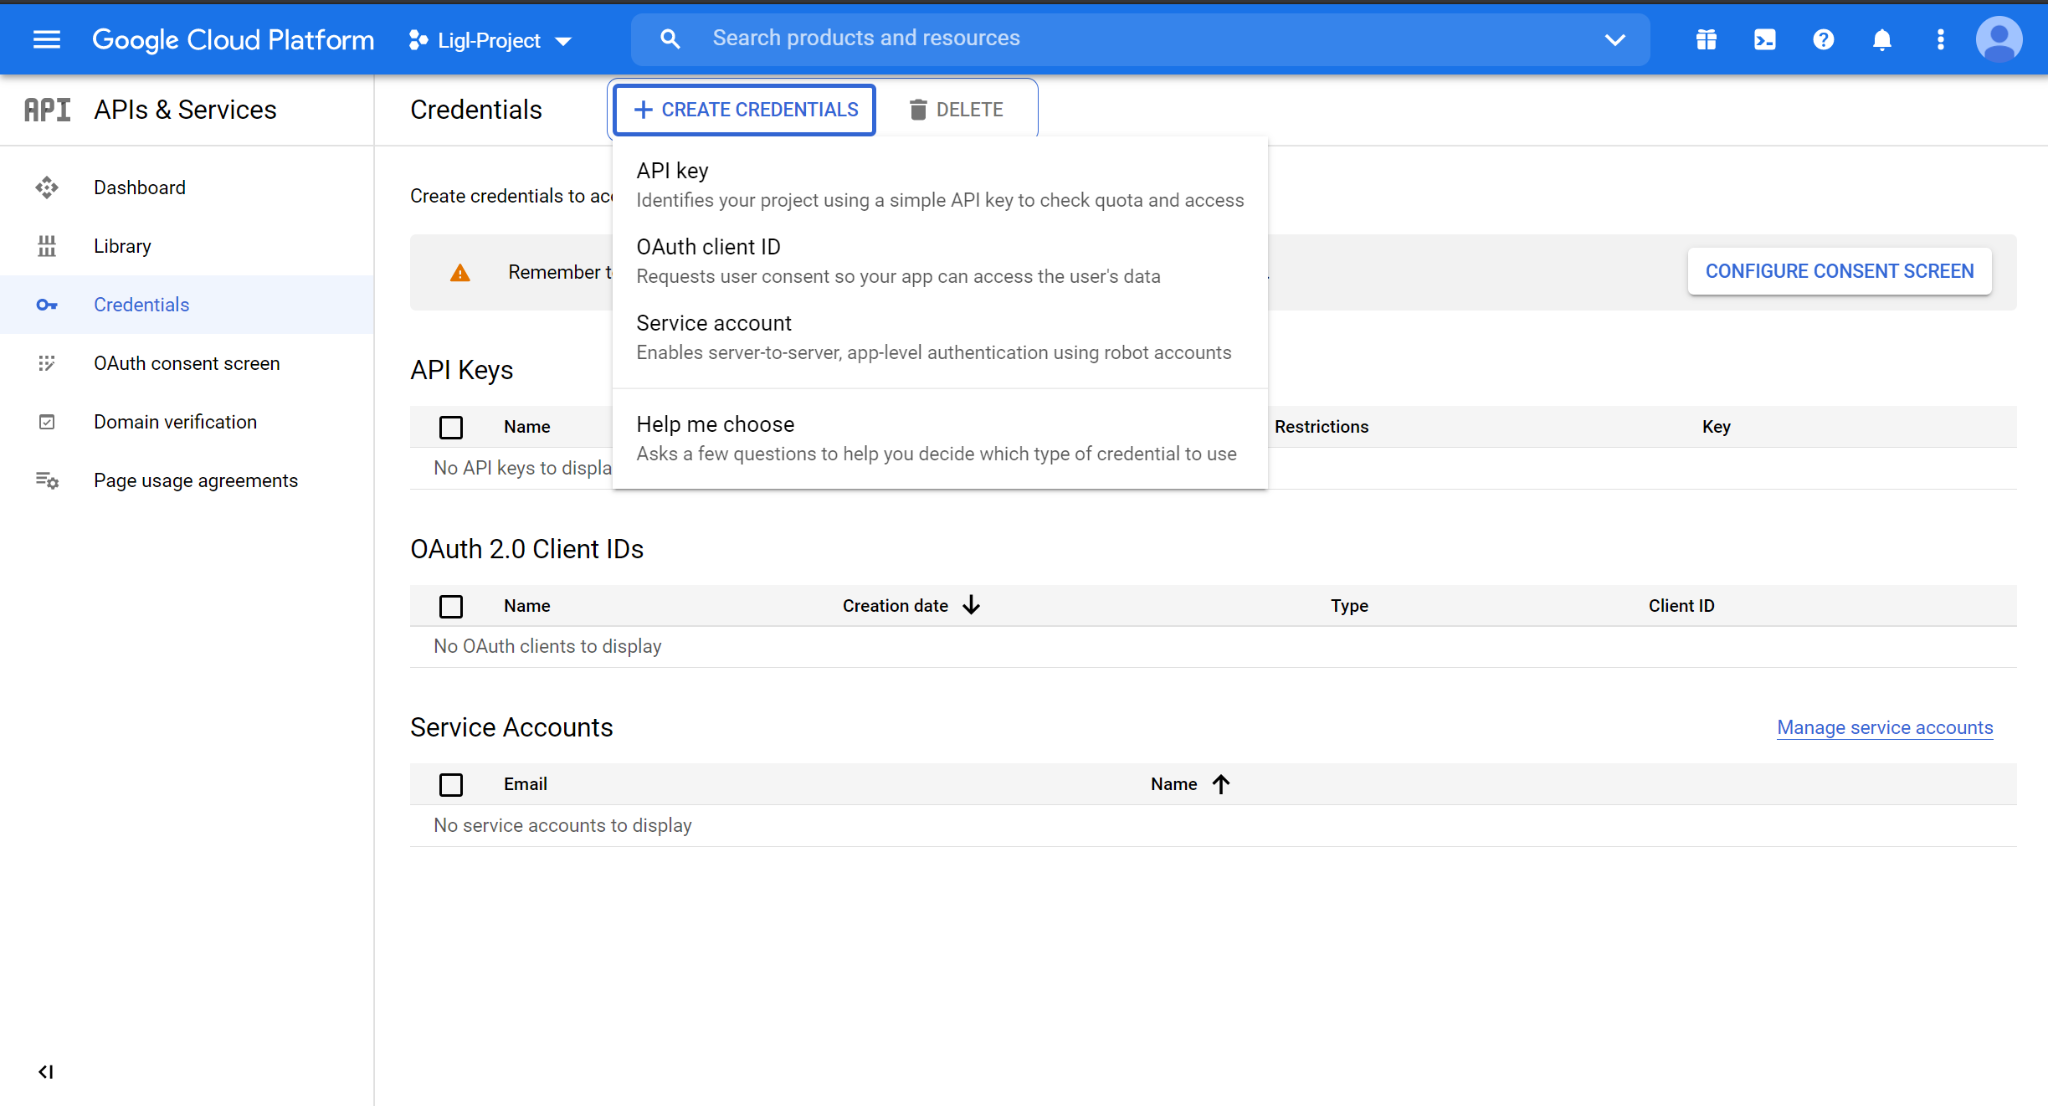Choose OAuth client ID option

940,261
